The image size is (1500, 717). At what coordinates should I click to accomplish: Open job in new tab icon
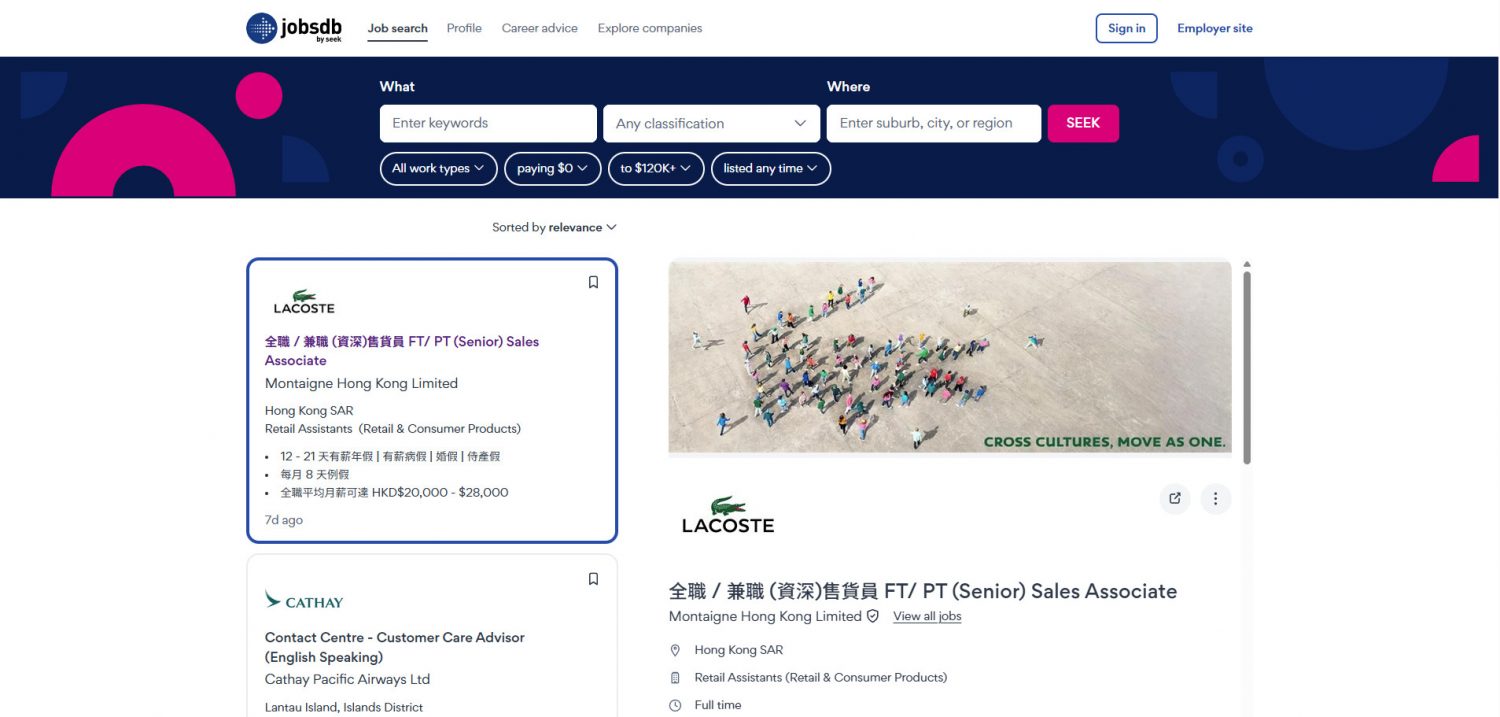(1175, 498)
